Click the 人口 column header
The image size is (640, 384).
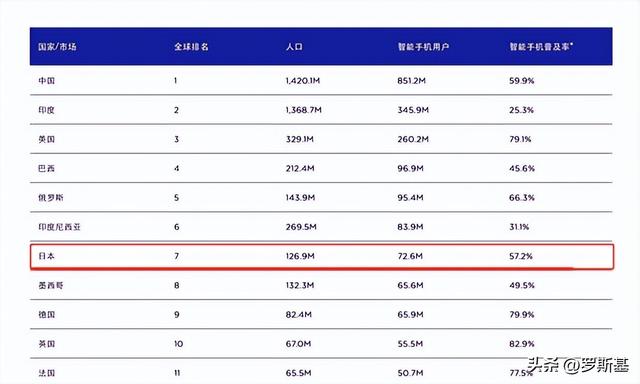tap(294, 47)
